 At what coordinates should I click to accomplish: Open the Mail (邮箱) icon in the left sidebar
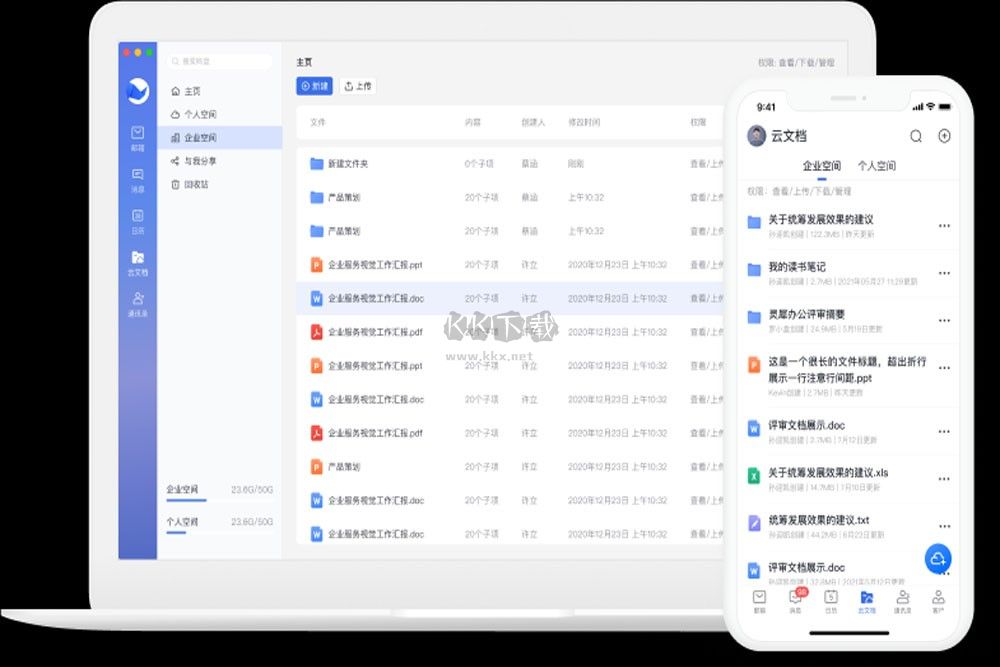(137, 135)
